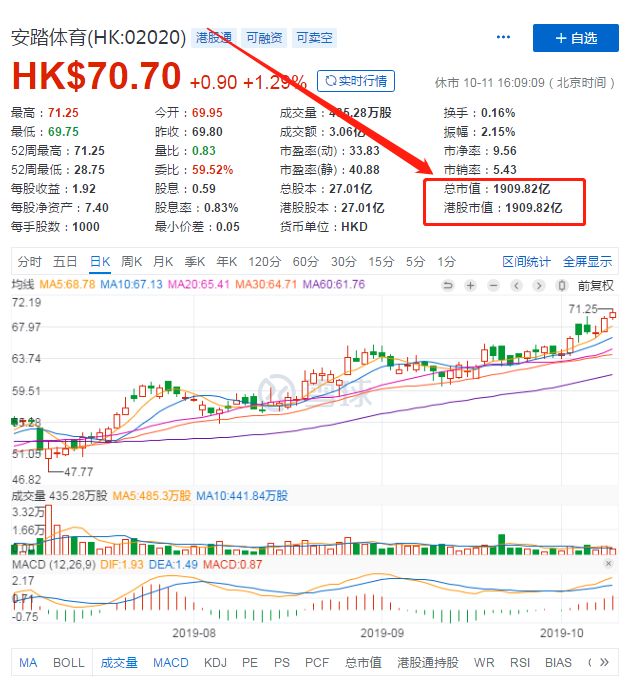
Task: Toggle the MA indicator
Action: 28,663
